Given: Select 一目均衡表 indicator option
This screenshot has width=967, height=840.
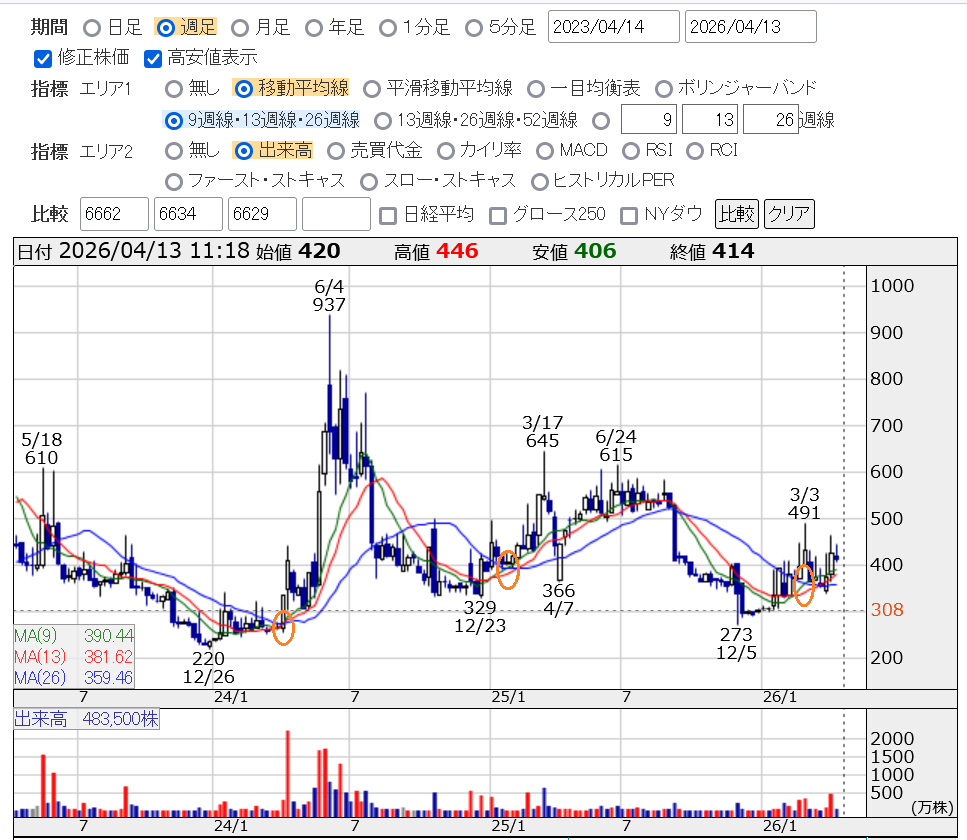Looking at the screenshot, I should [537, 89].
